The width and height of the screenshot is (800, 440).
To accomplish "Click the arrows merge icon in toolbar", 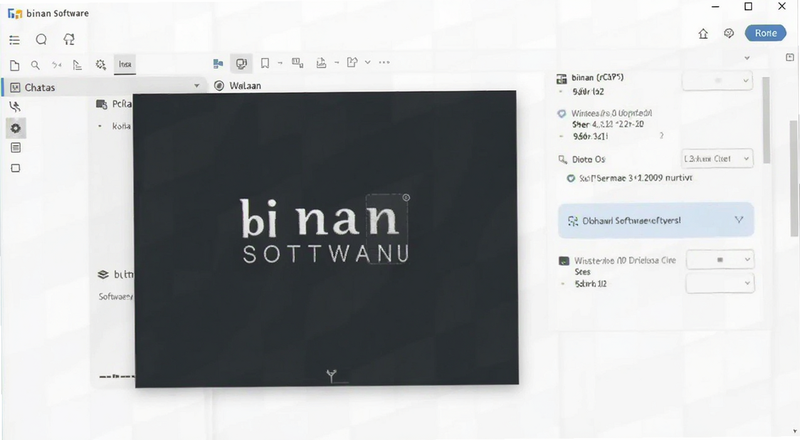I will 57,65.
